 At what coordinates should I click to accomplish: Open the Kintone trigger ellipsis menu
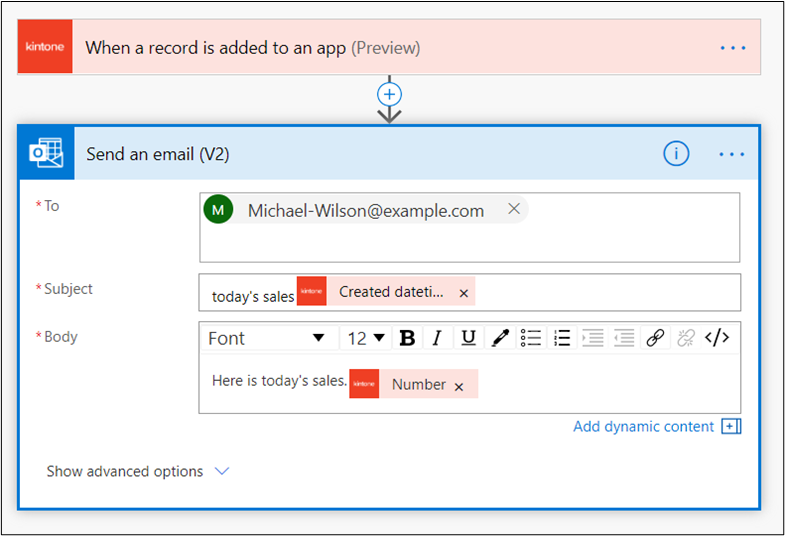pos(732,47)
